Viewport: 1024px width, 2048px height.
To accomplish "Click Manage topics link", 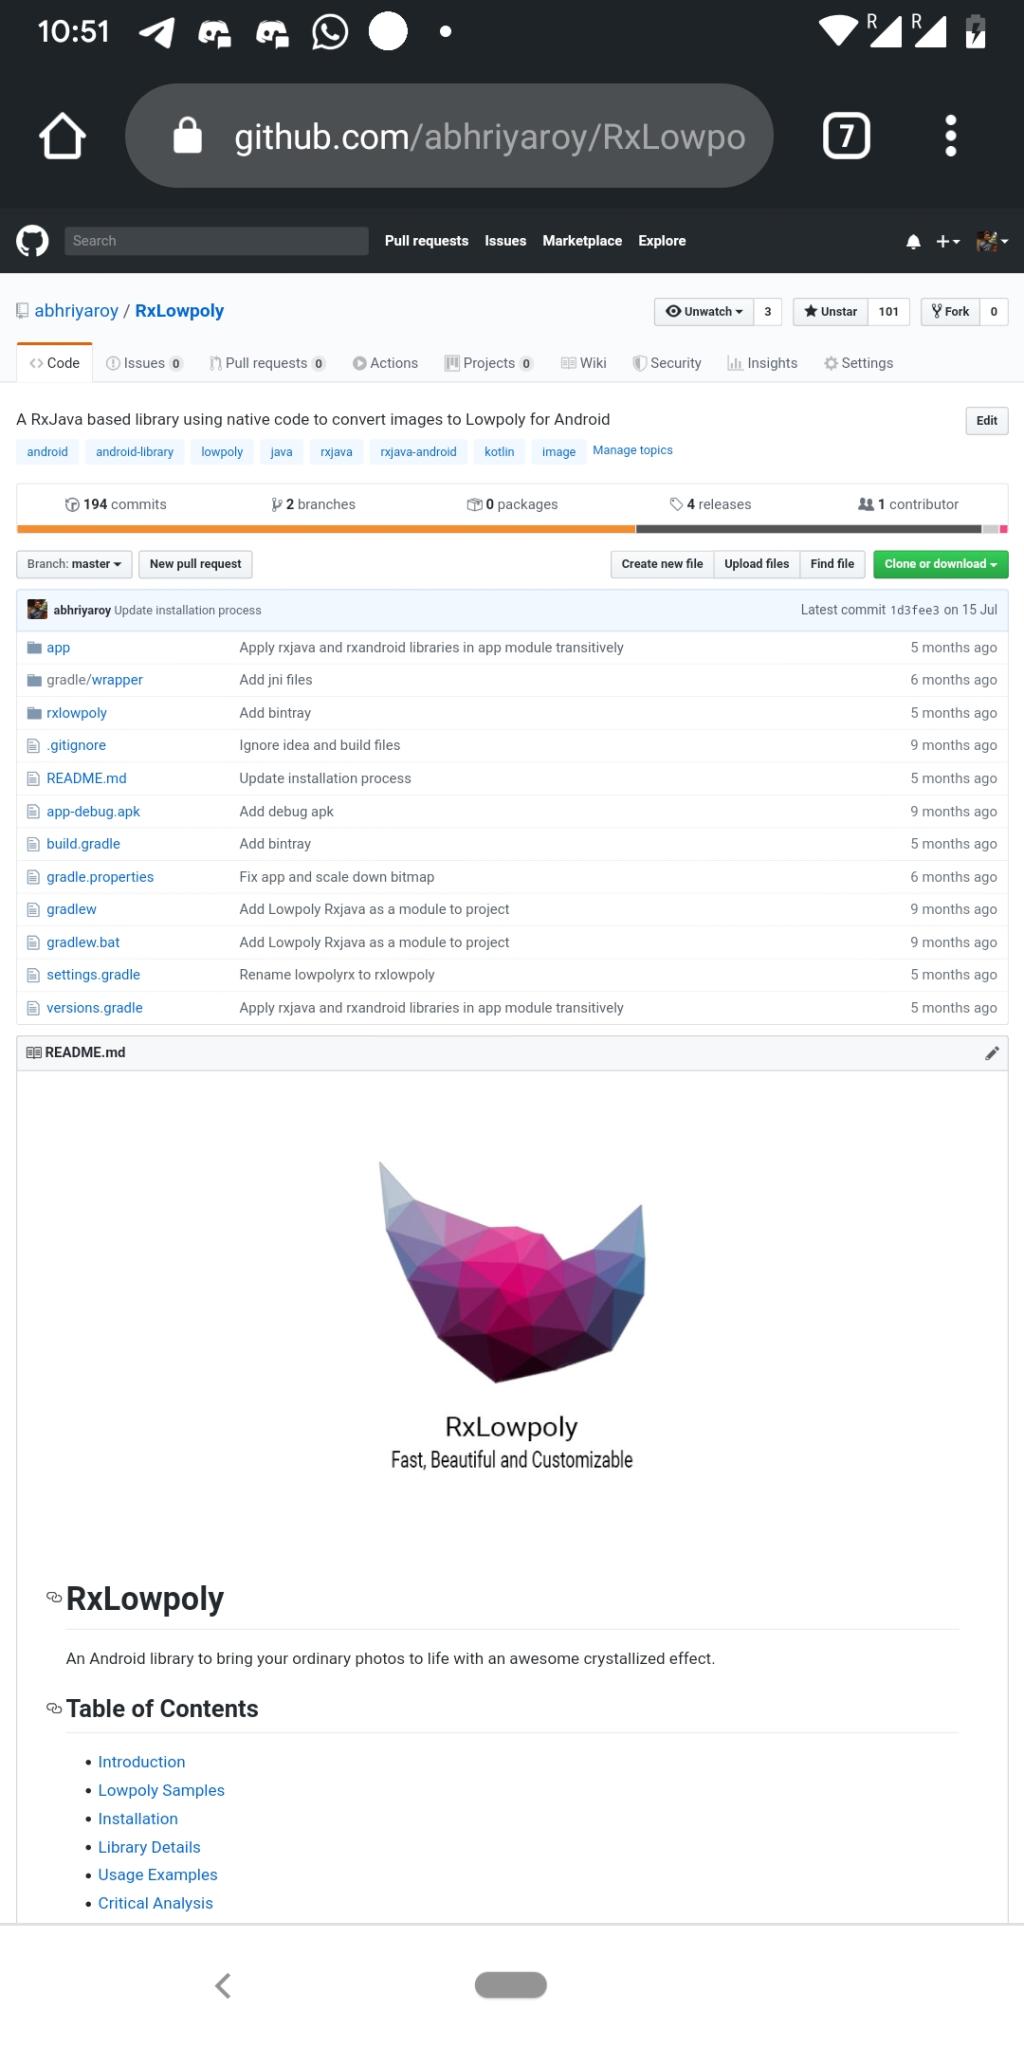I will [x=632, y=450].
